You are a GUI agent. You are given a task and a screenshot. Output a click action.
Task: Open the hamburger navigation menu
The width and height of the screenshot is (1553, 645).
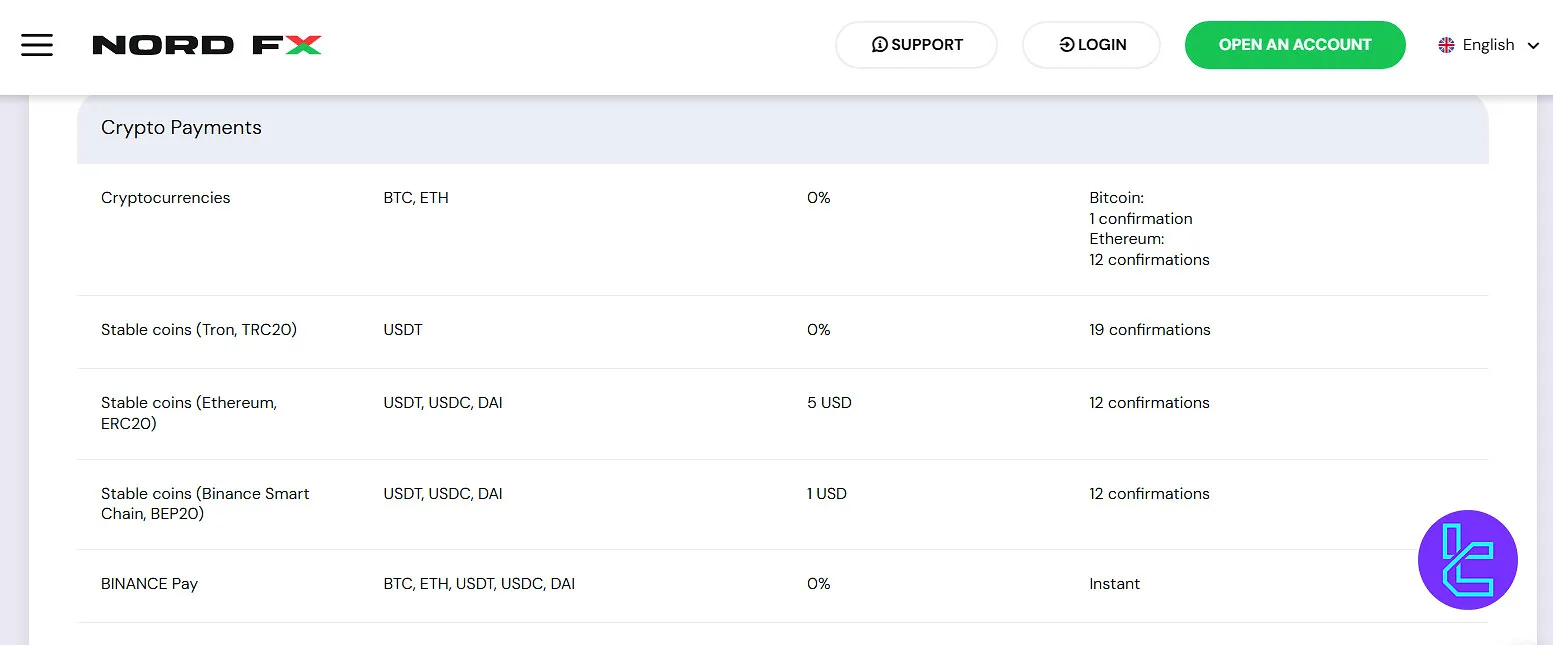[37, 45]
